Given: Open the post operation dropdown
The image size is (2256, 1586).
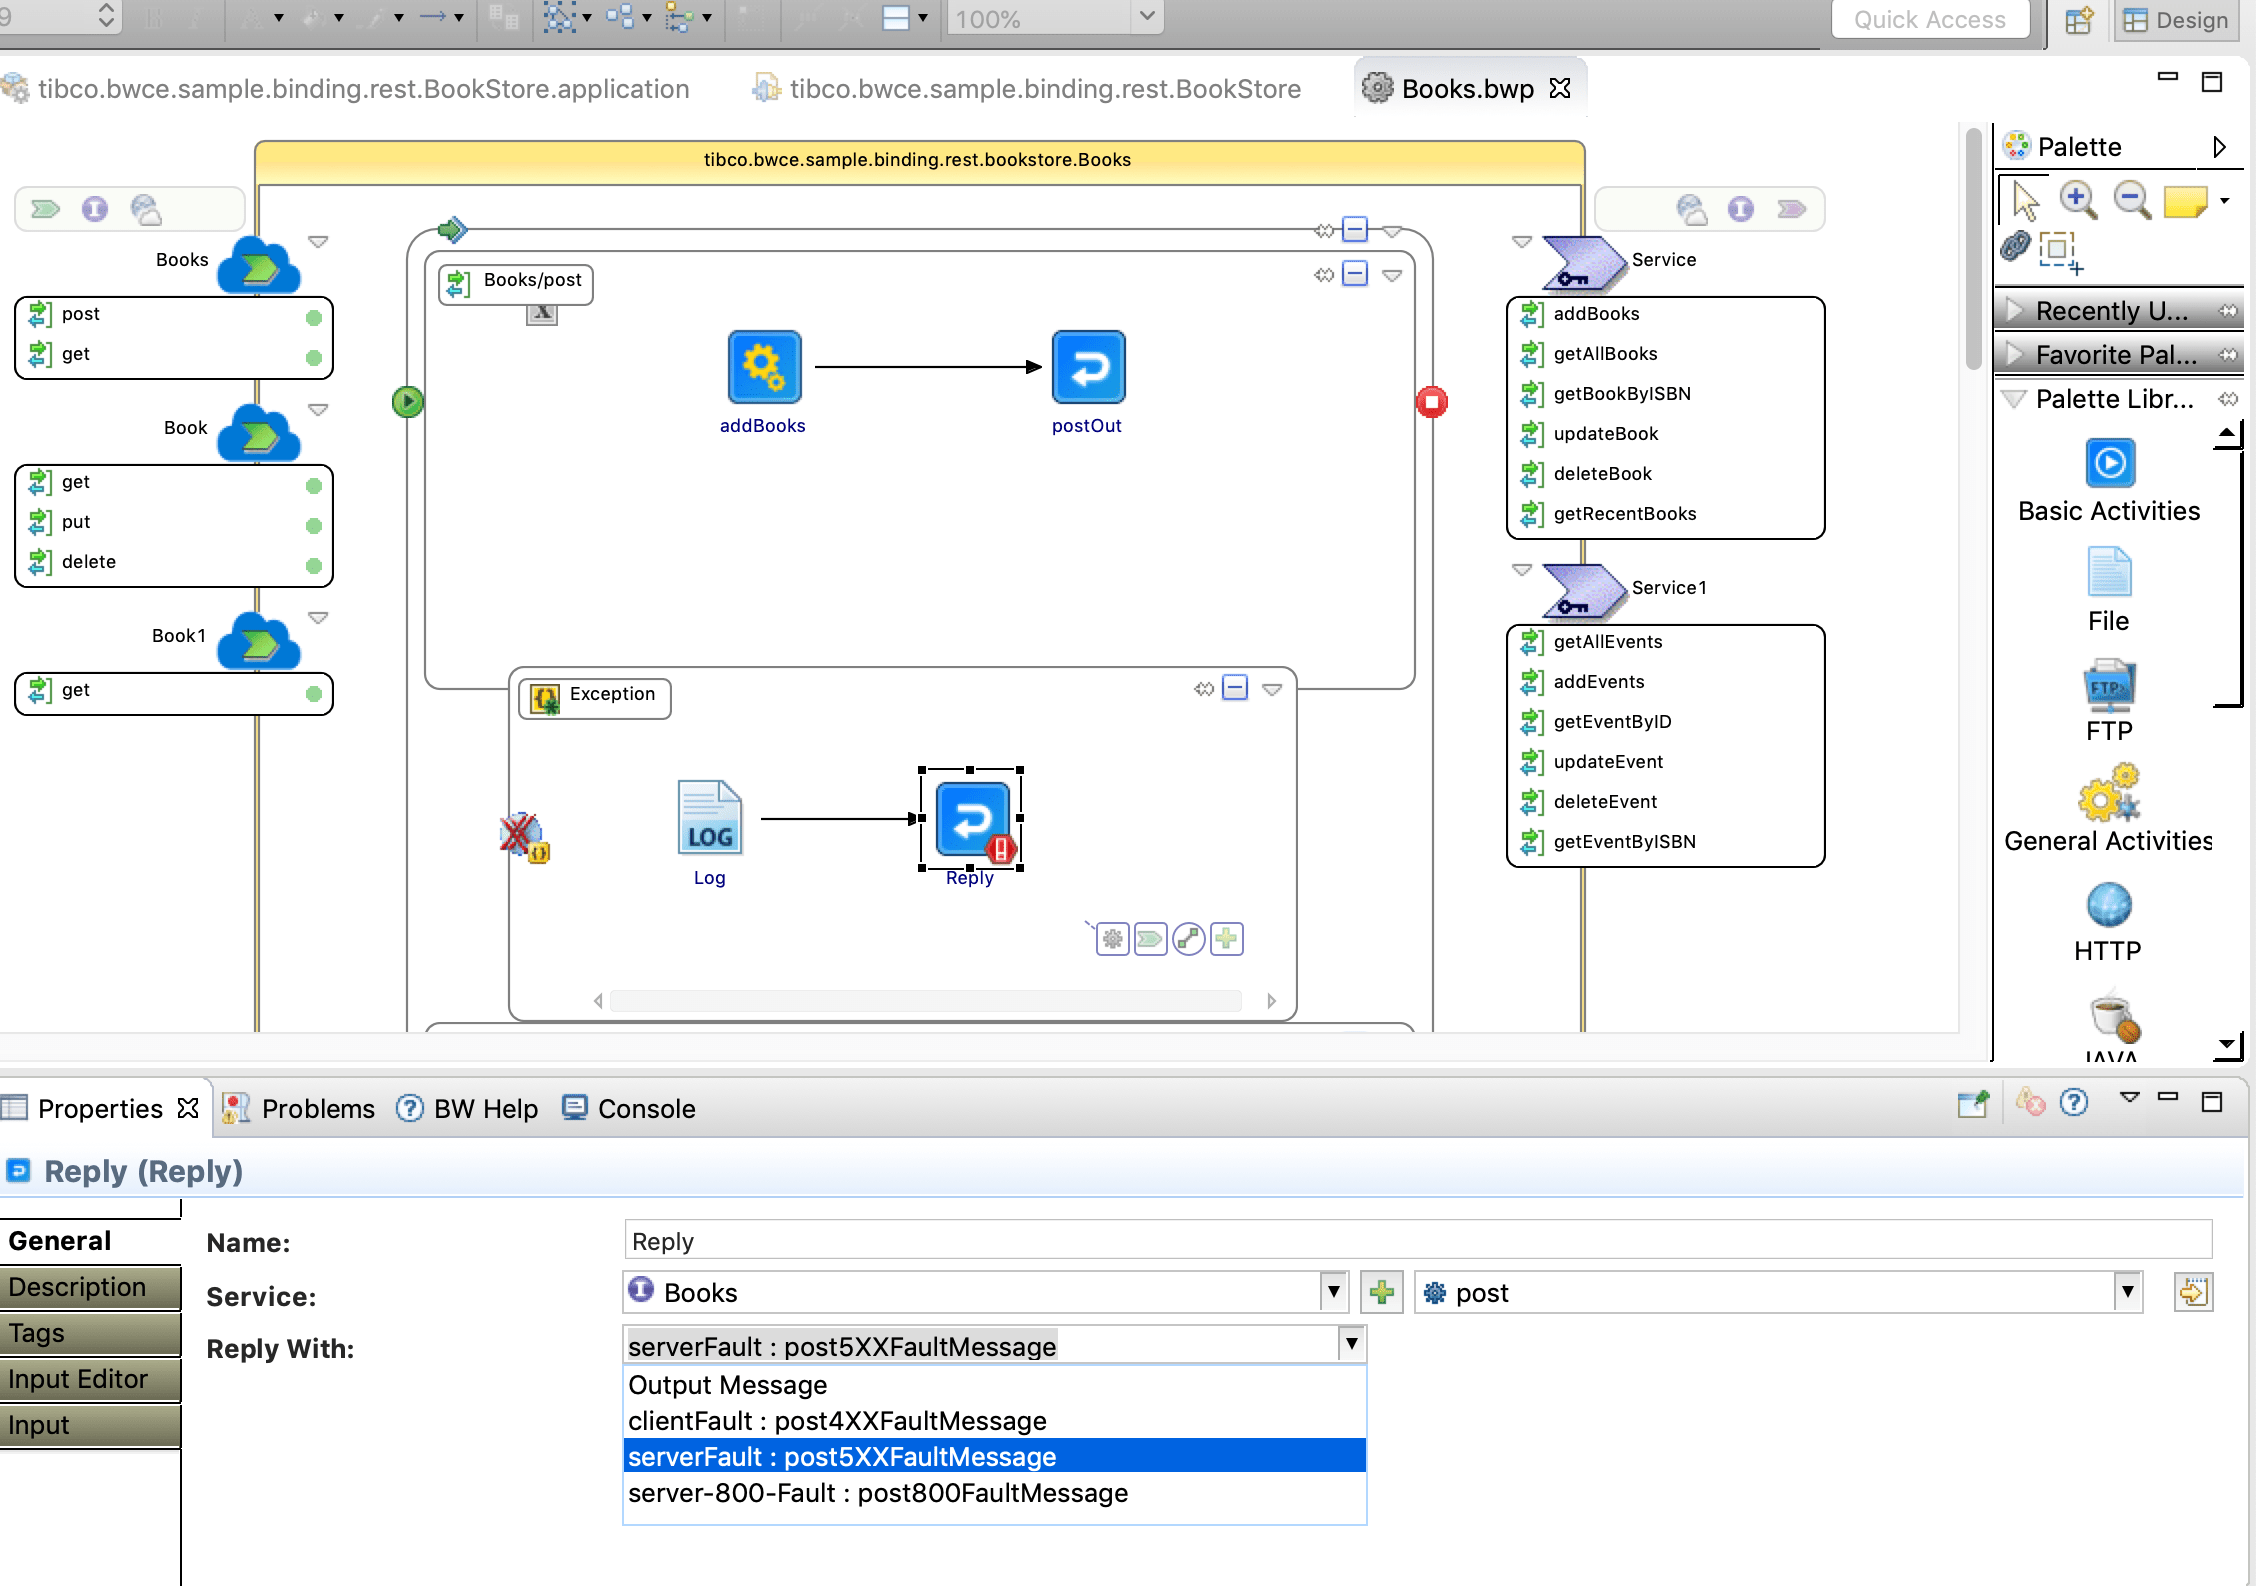Looking at the screenshot, I should tap(2127, 1292).
